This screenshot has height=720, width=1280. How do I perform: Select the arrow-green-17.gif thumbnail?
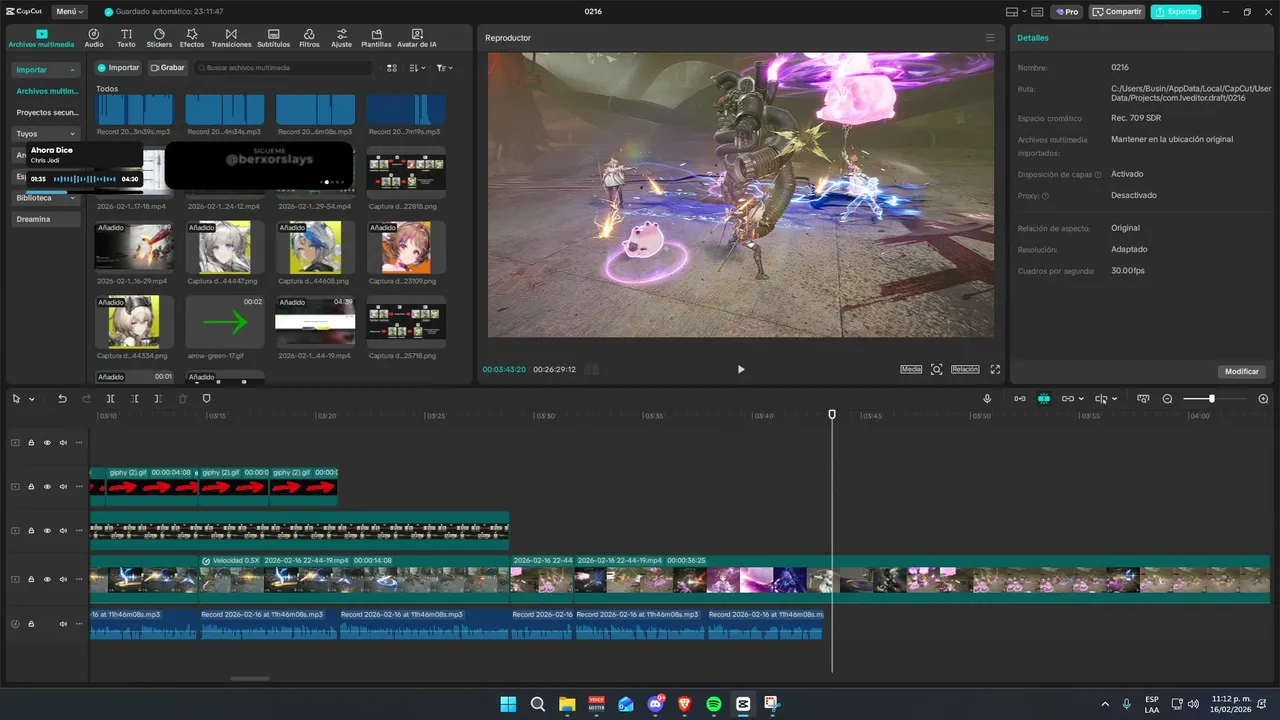pos(225,322)
